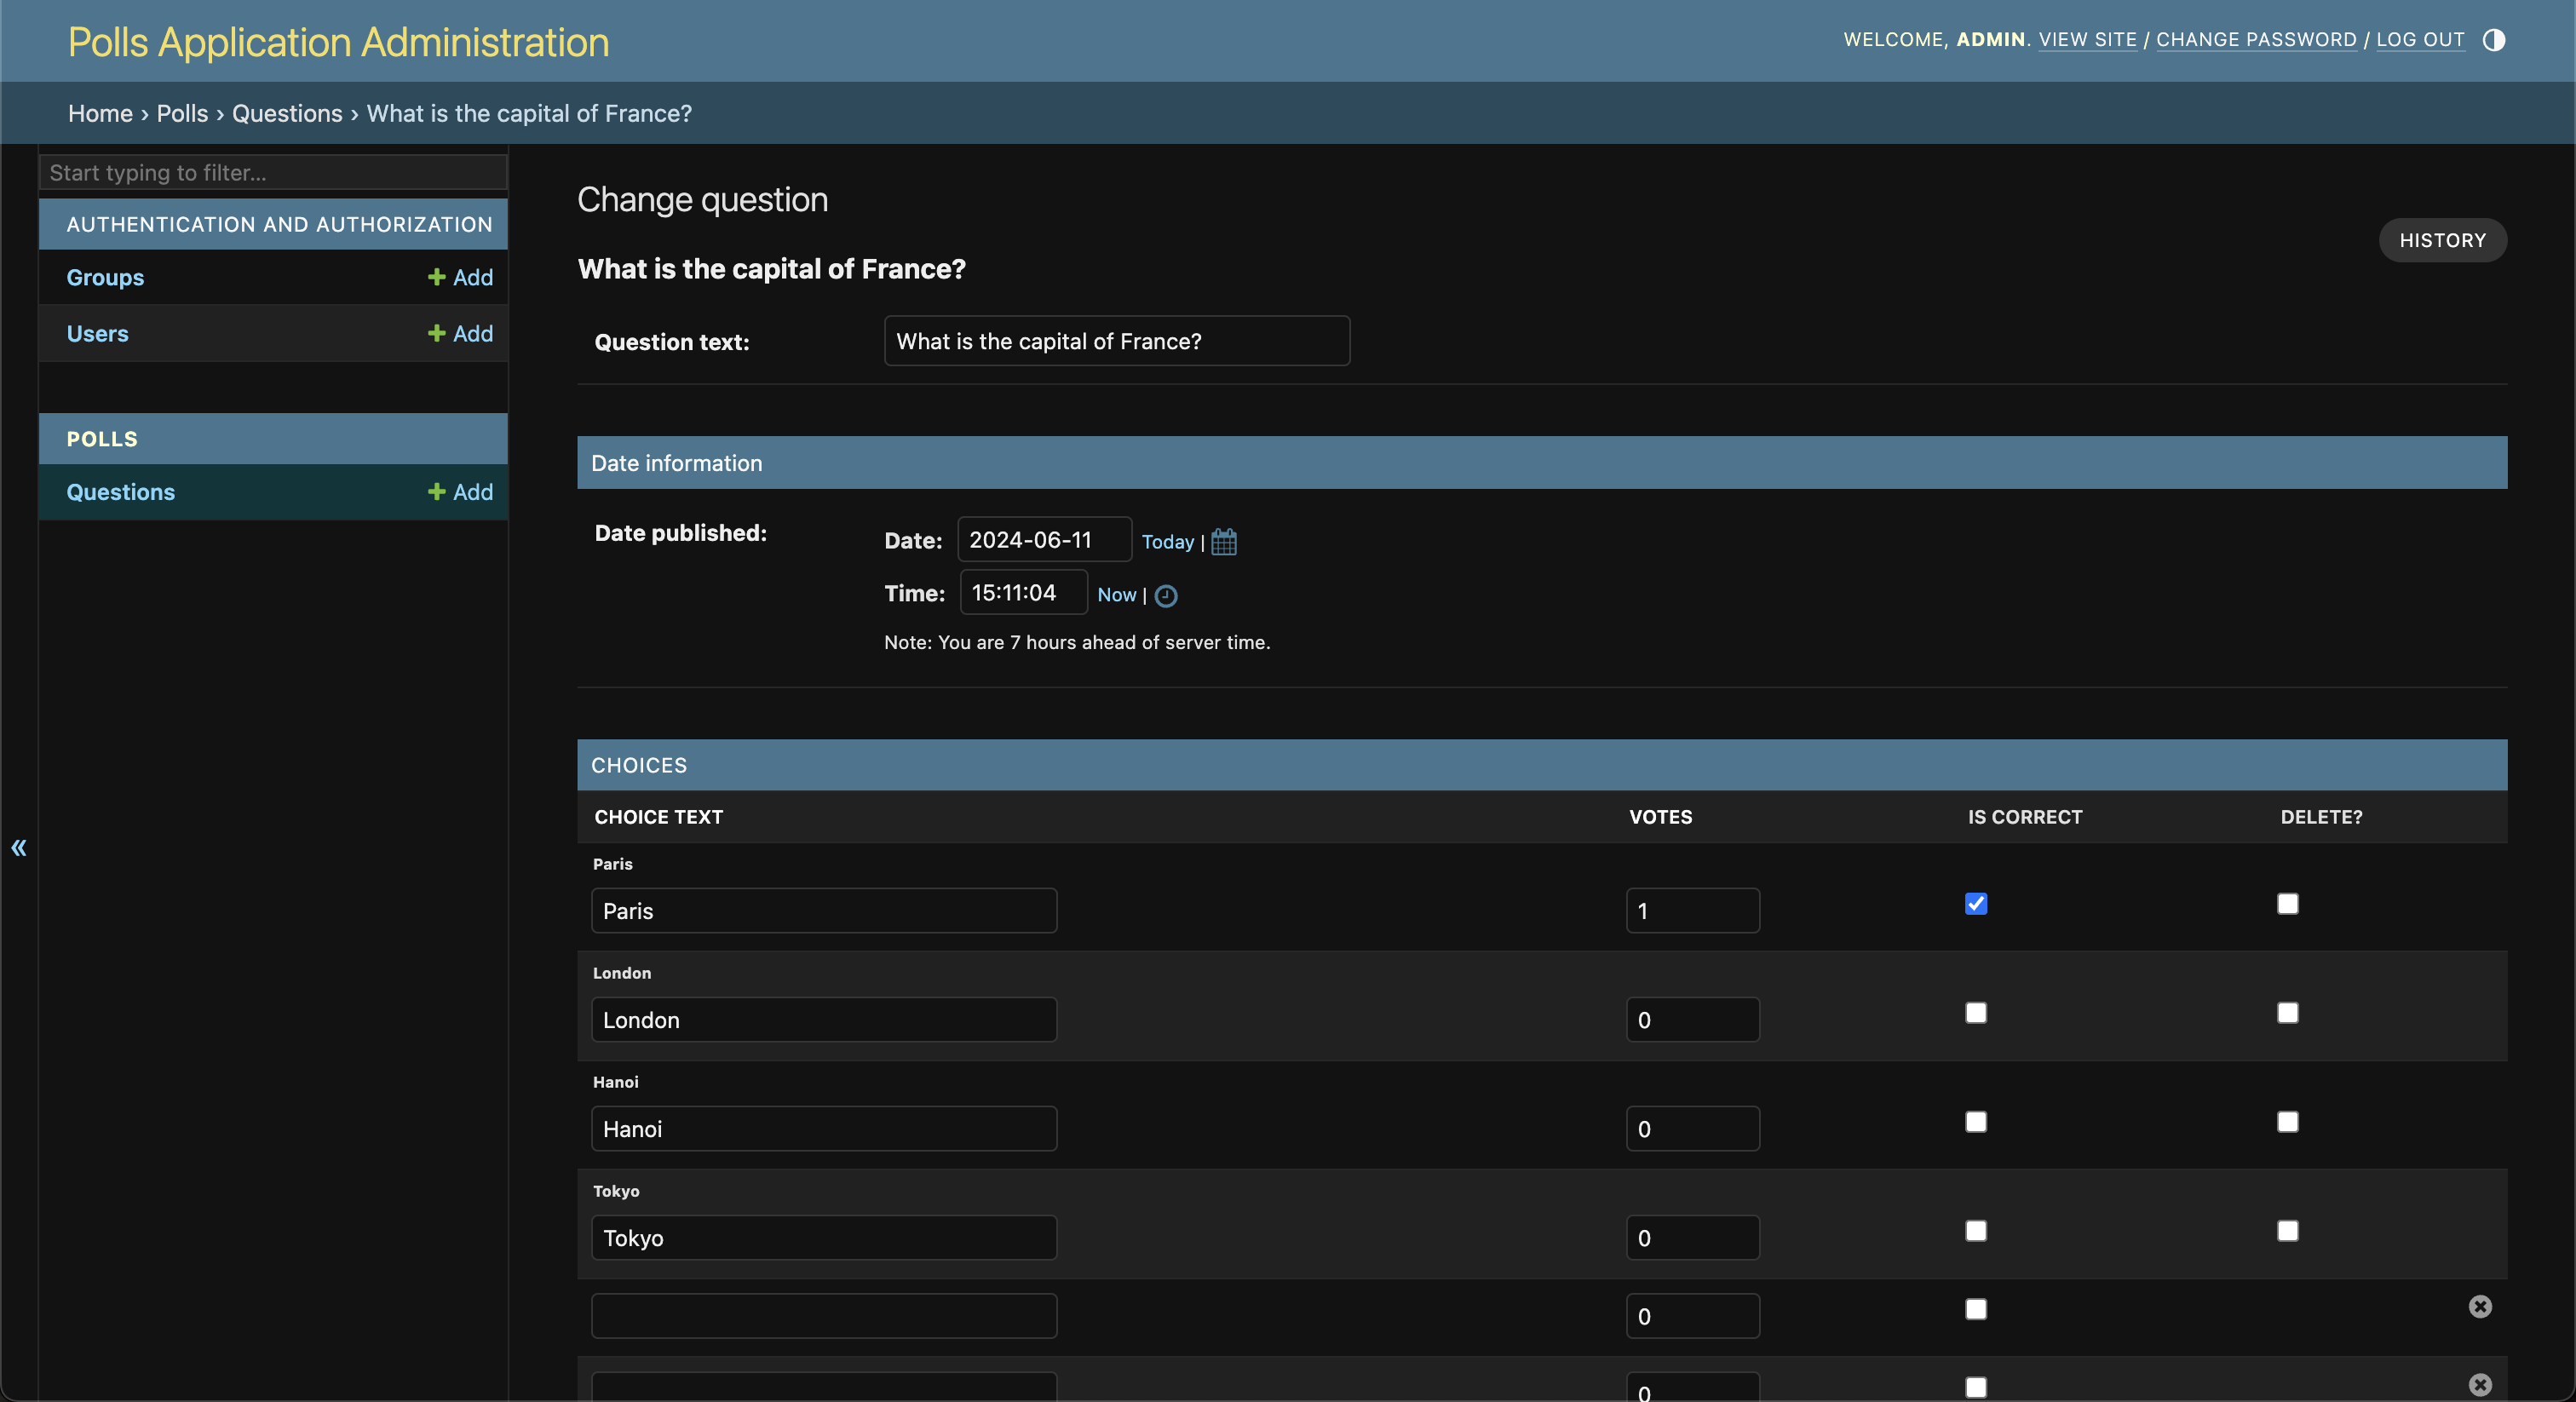
Task: Remove the second empty choice row
Action: tap(2479, 1384)
